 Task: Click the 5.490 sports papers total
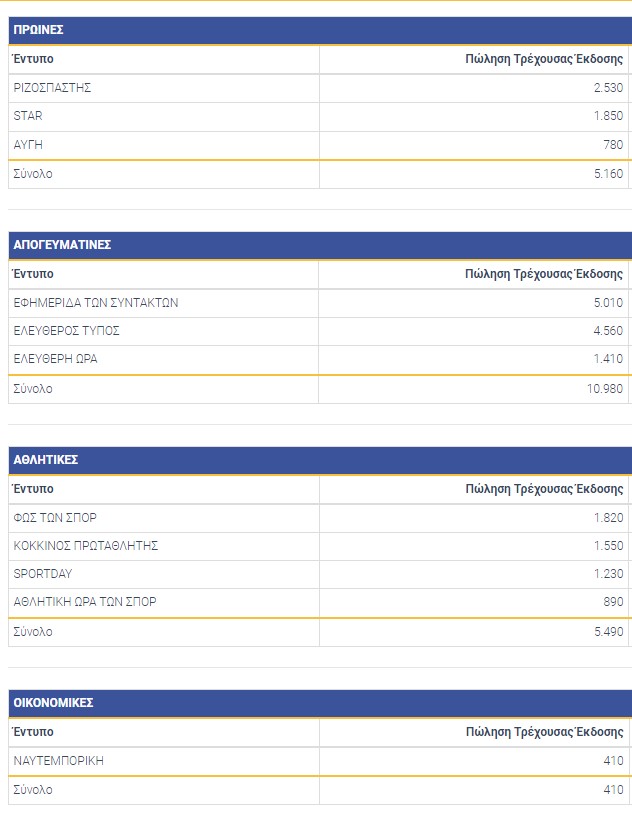(x=608, y=632)
